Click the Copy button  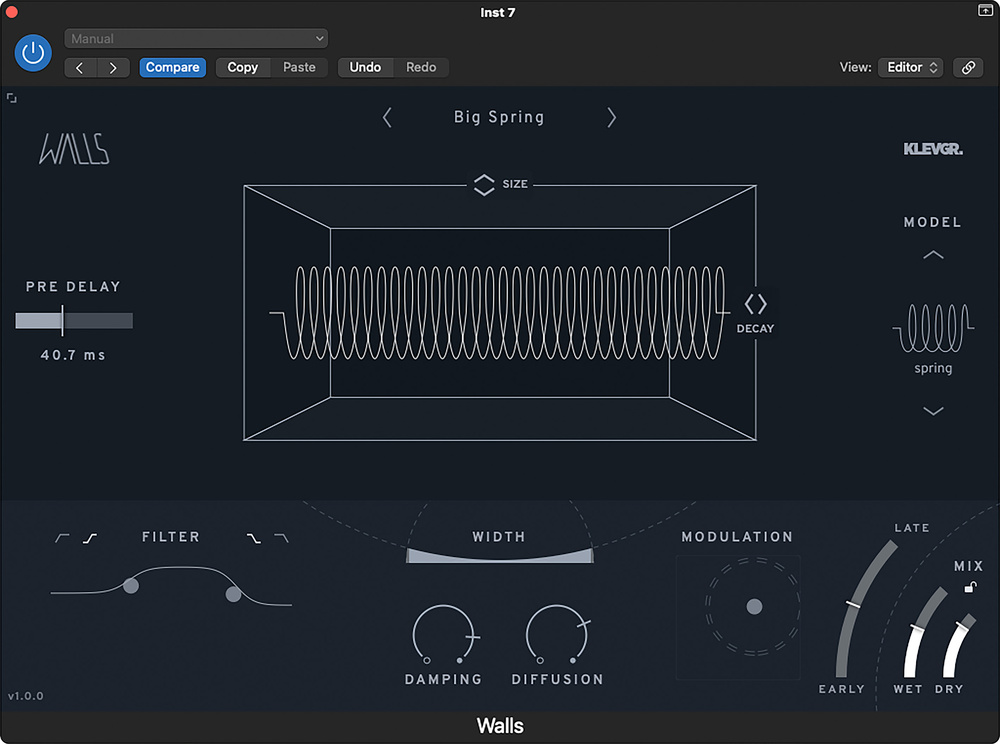click(x=242, y=67)
